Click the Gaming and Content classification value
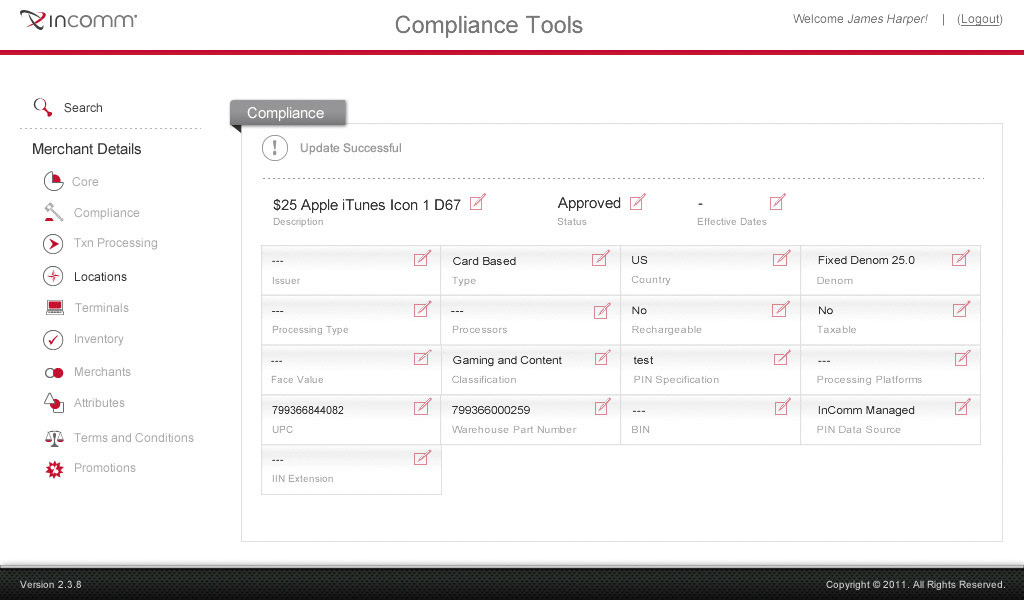This screenshot has height=600, width=1024. click(x=507, y=360)
